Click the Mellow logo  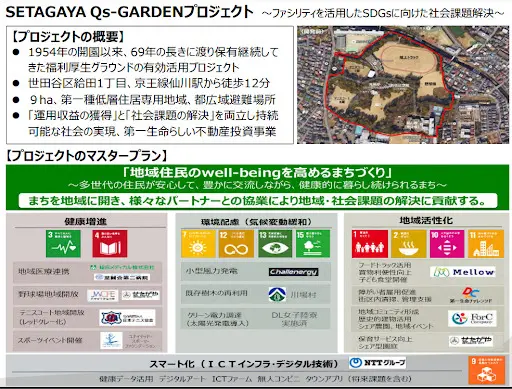click(x=463, y=272)
